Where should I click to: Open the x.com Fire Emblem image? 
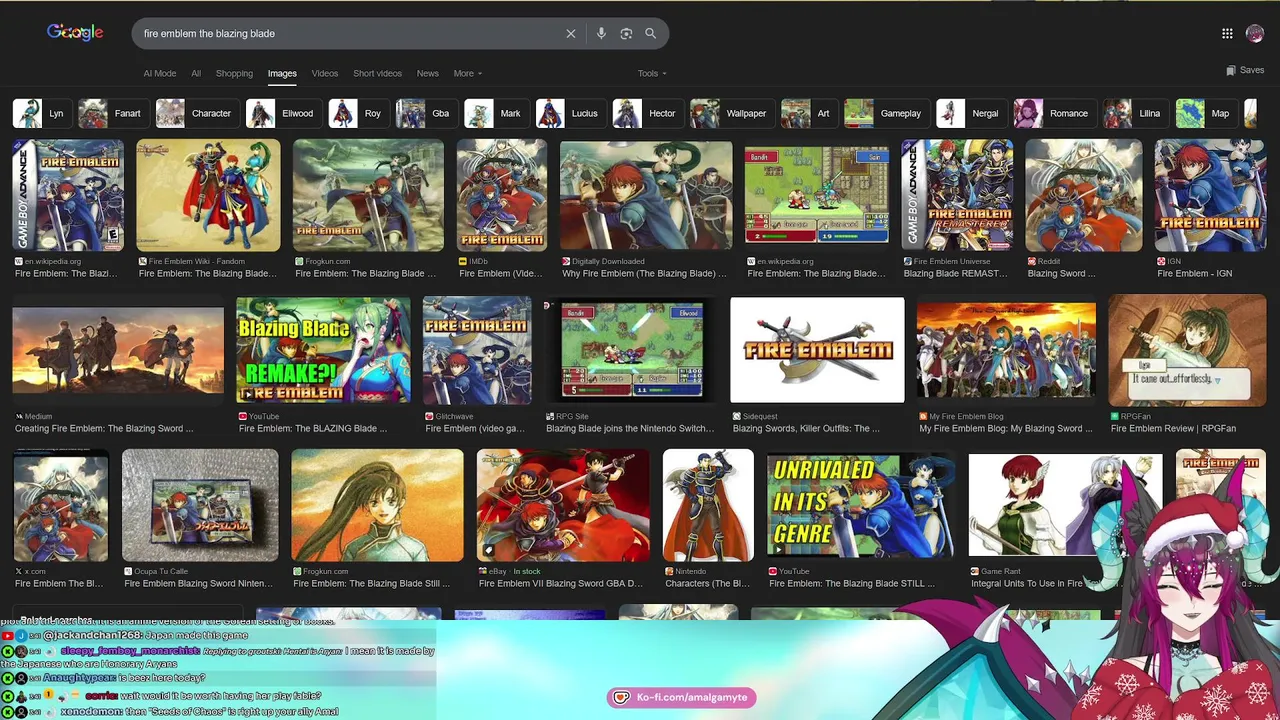pyautogui.click(x=60, y=505)
